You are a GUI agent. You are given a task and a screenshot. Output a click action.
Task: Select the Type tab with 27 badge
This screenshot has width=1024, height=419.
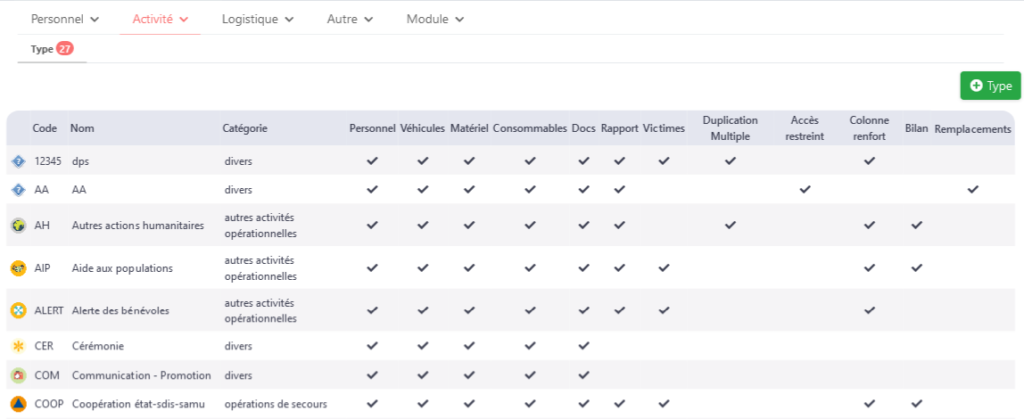pyautogui.click(x=52, y=49)
